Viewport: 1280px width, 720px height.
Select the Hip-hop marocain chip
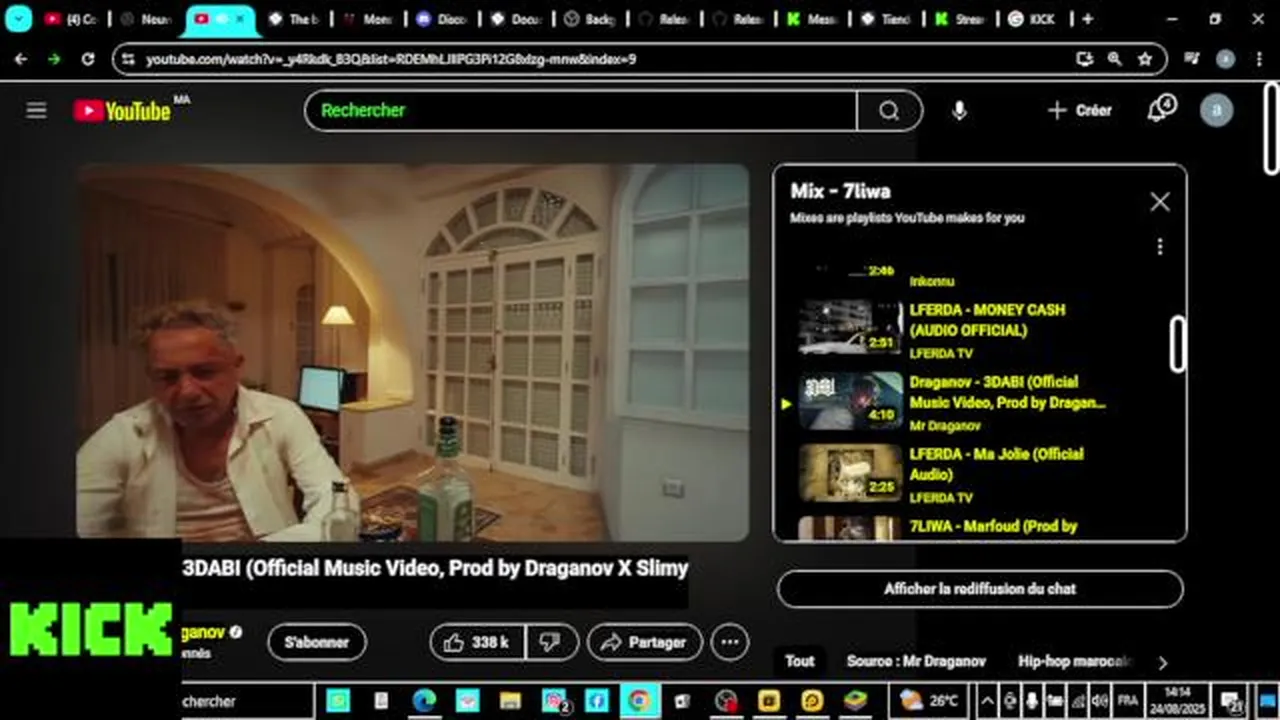pos(1075,661)
